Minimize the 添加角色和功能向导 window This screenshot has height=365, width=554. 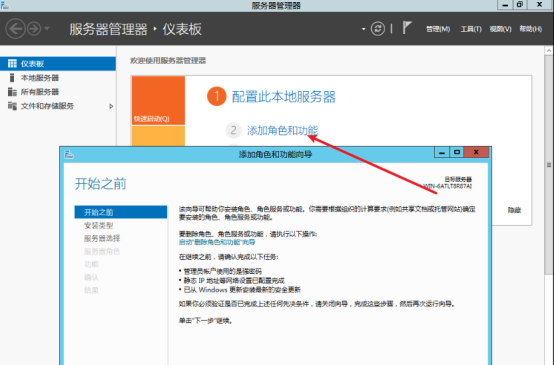[442, 153]
